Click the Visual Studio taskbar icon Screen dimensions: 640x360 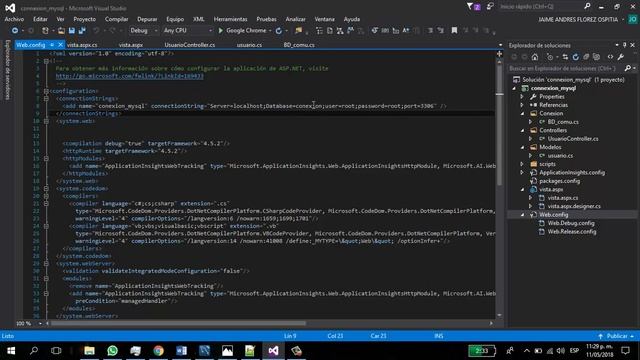[x=273, y=351]
